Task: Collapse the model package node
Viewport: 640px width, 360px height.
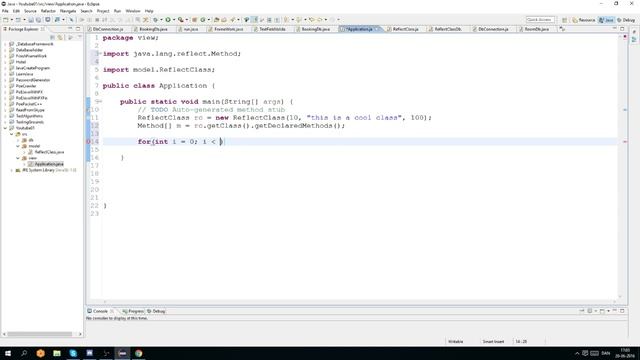Action: (x=18, y=146)
